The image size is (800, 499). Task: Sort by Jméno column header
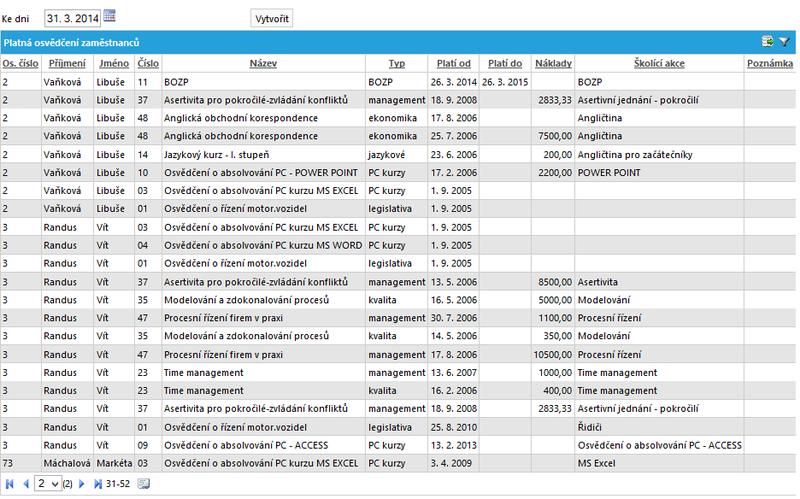coord(114,63)
